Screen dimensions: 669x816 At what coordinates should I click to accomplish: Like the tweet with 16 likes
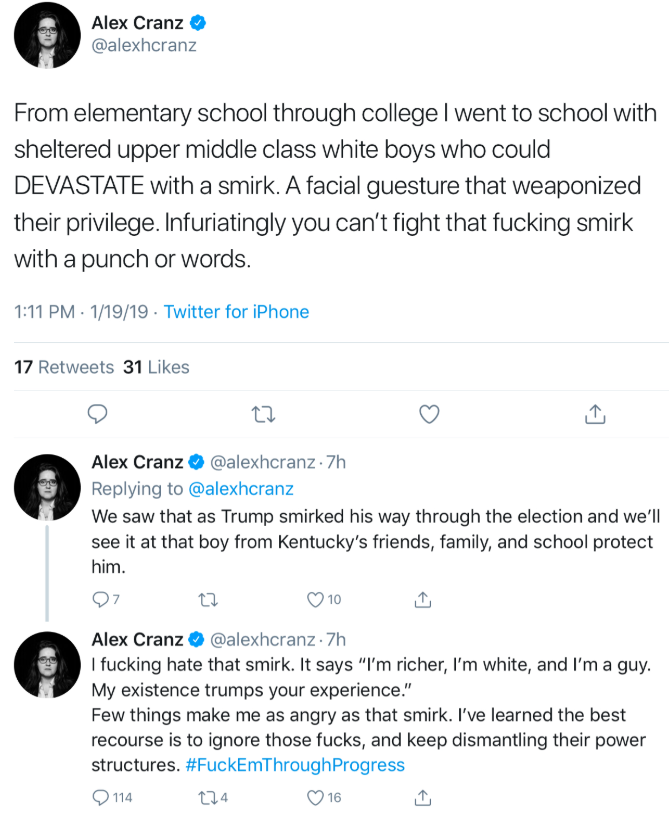[316, 797]
